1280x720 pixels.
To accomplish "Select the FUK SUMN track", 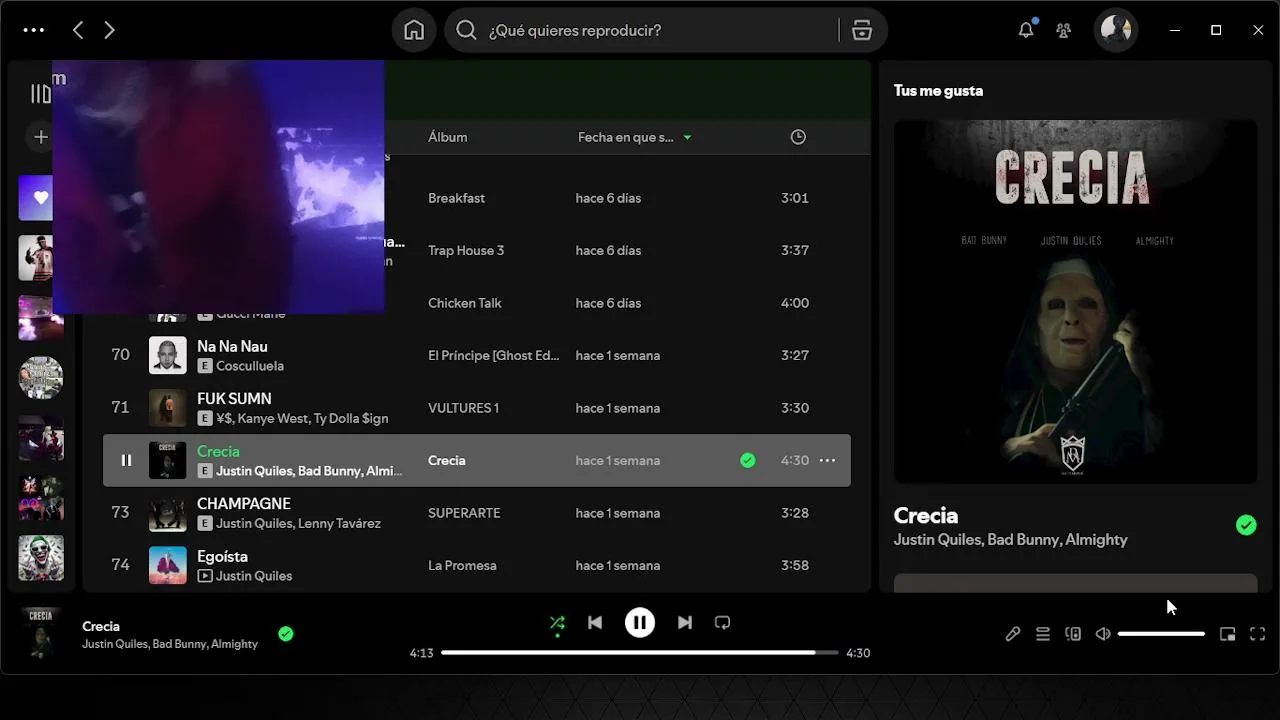I will [234, 398].
